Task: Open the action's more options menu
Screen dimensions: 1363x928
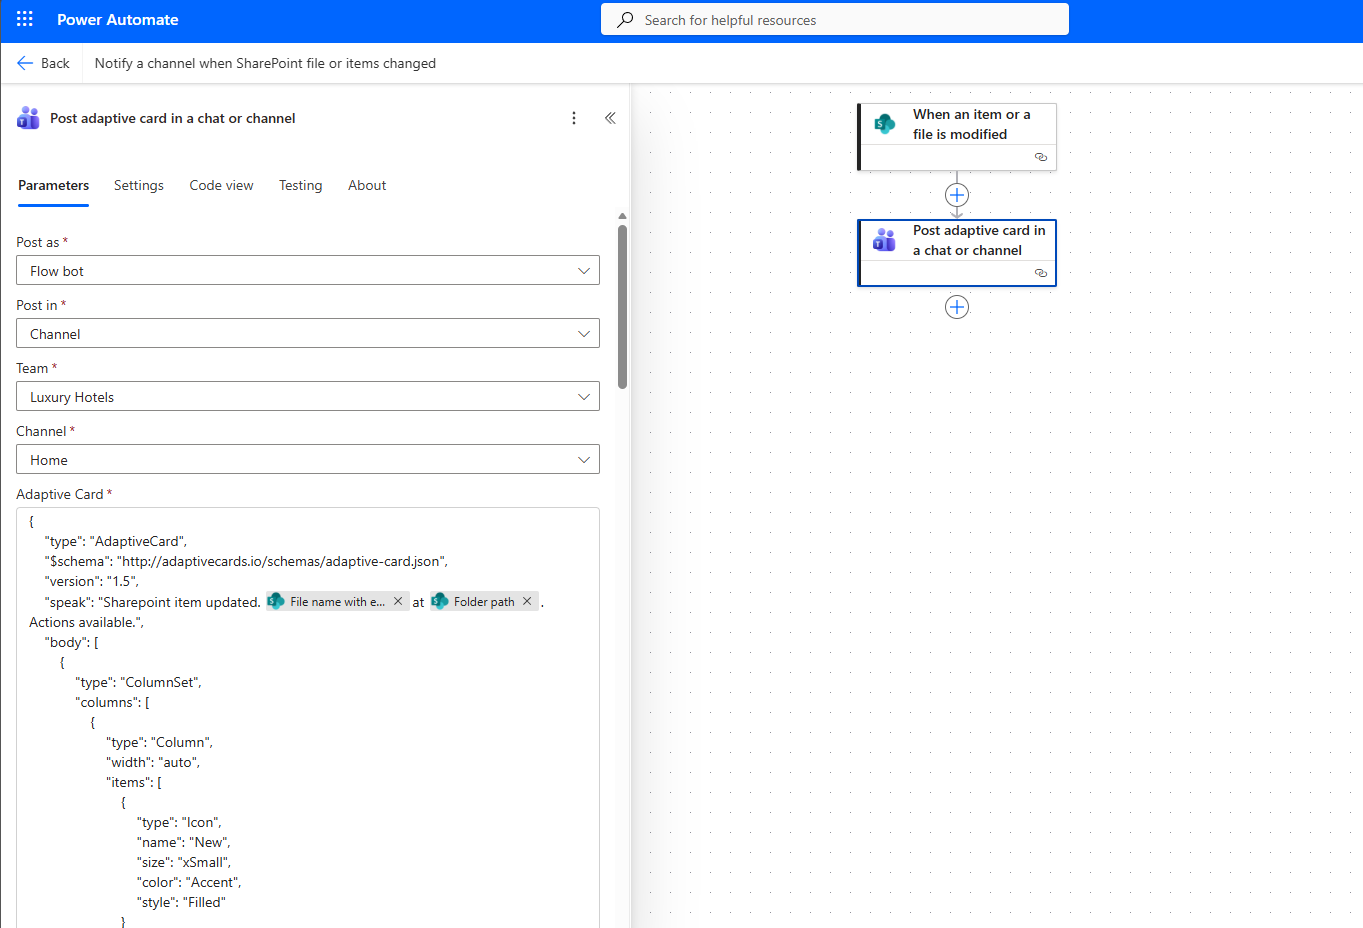Action: 574,118
